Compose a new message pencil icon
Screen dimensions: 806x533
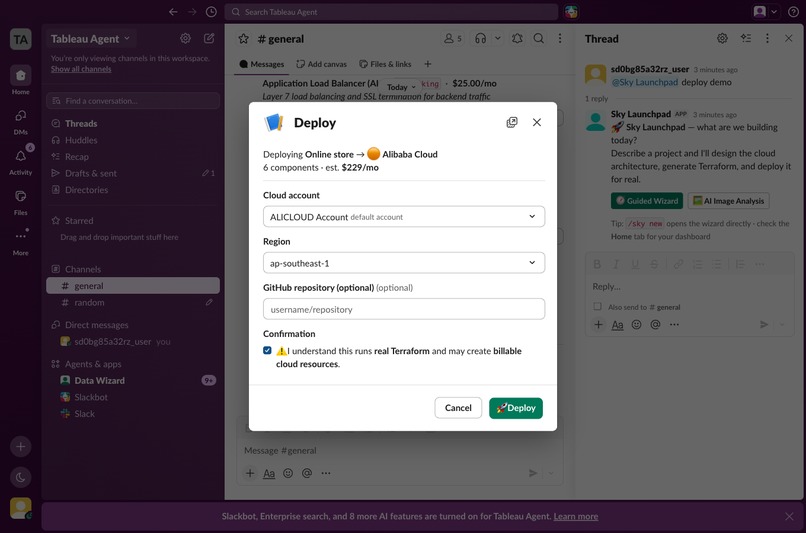click(x=209, y=38)
